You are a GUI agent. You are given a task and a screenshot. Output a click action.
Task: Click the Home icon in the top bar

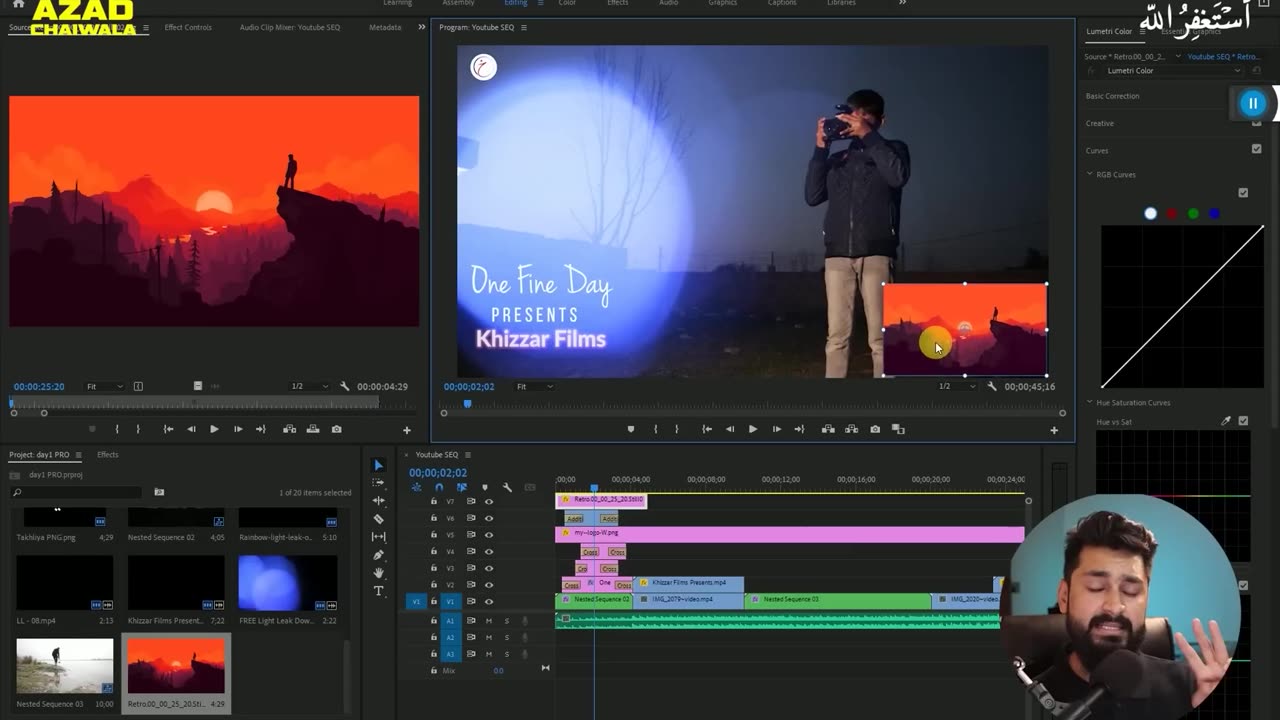point(18,4)
